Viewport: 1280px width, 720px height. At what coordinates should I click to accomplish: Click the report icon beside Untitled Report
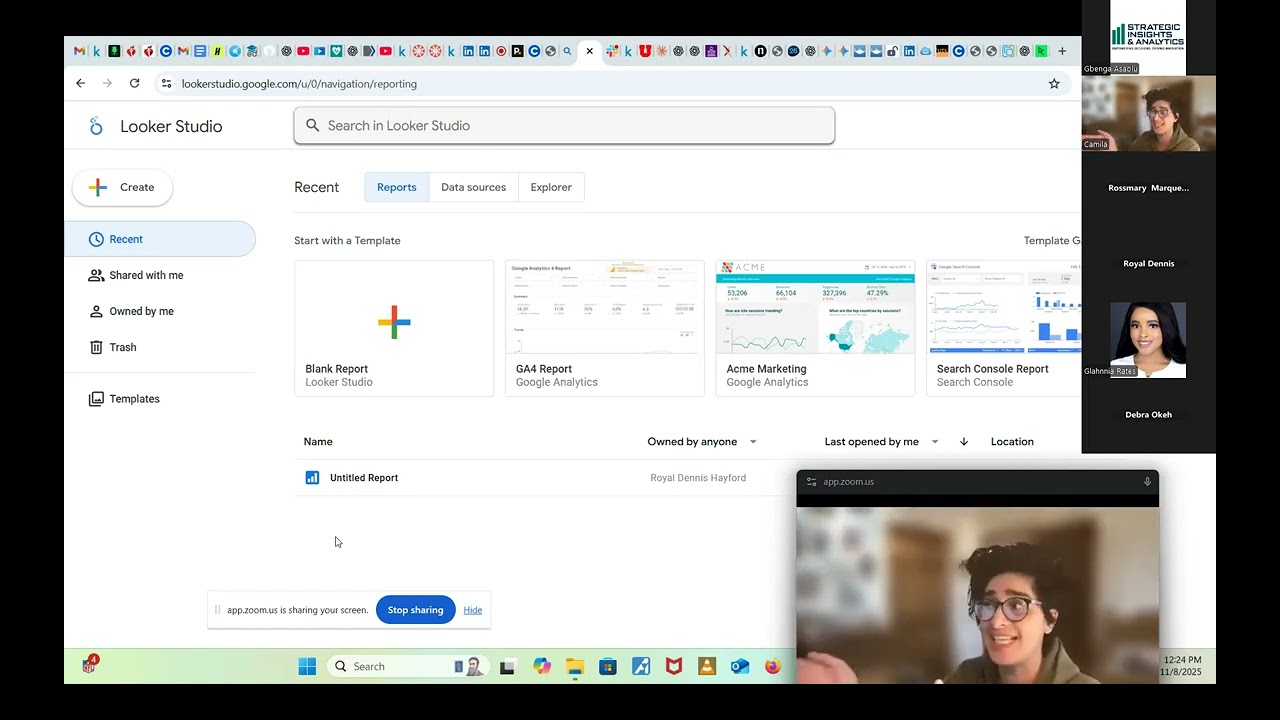[x=312, y=478]
